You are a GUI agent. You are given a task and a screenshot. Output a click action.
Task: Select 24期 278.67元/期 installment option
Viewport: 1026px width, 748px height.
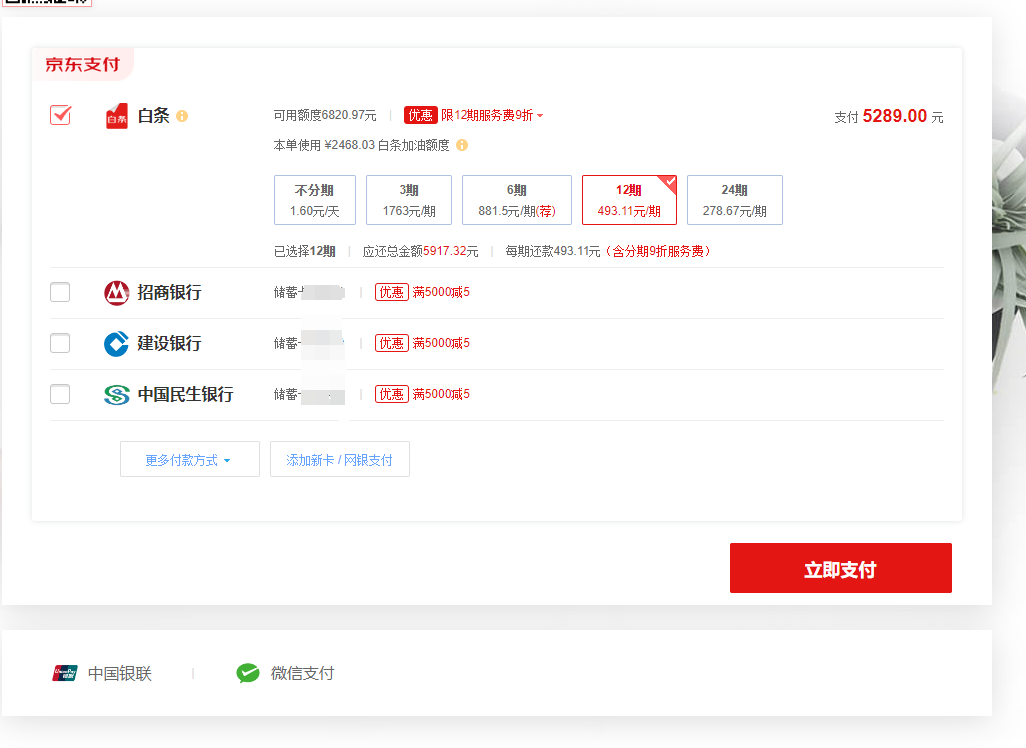[x=735, y=200]
